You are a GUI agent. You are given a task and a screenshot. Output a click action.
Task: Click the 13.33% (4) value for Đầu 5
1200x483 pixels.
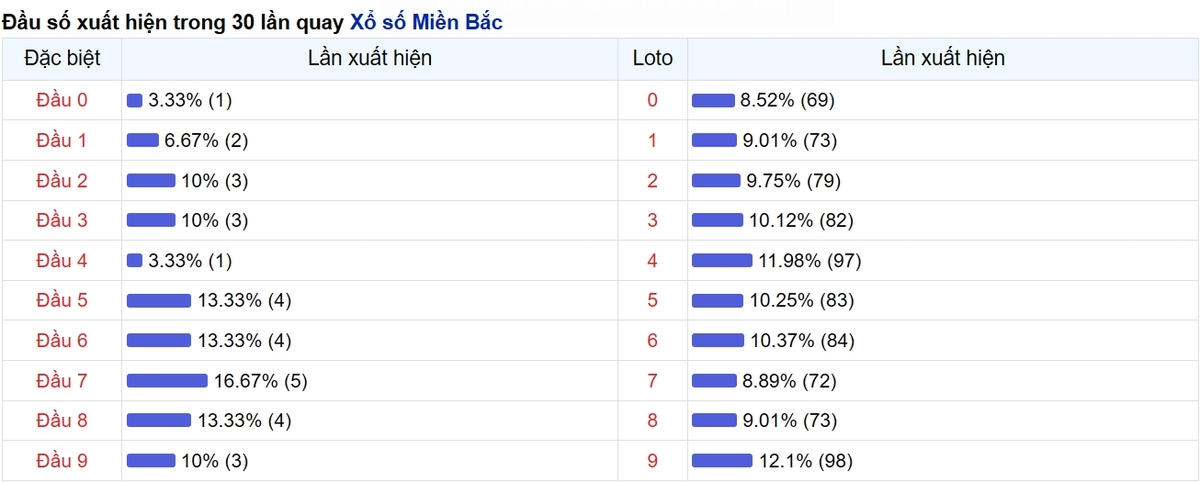click(245, 300)
